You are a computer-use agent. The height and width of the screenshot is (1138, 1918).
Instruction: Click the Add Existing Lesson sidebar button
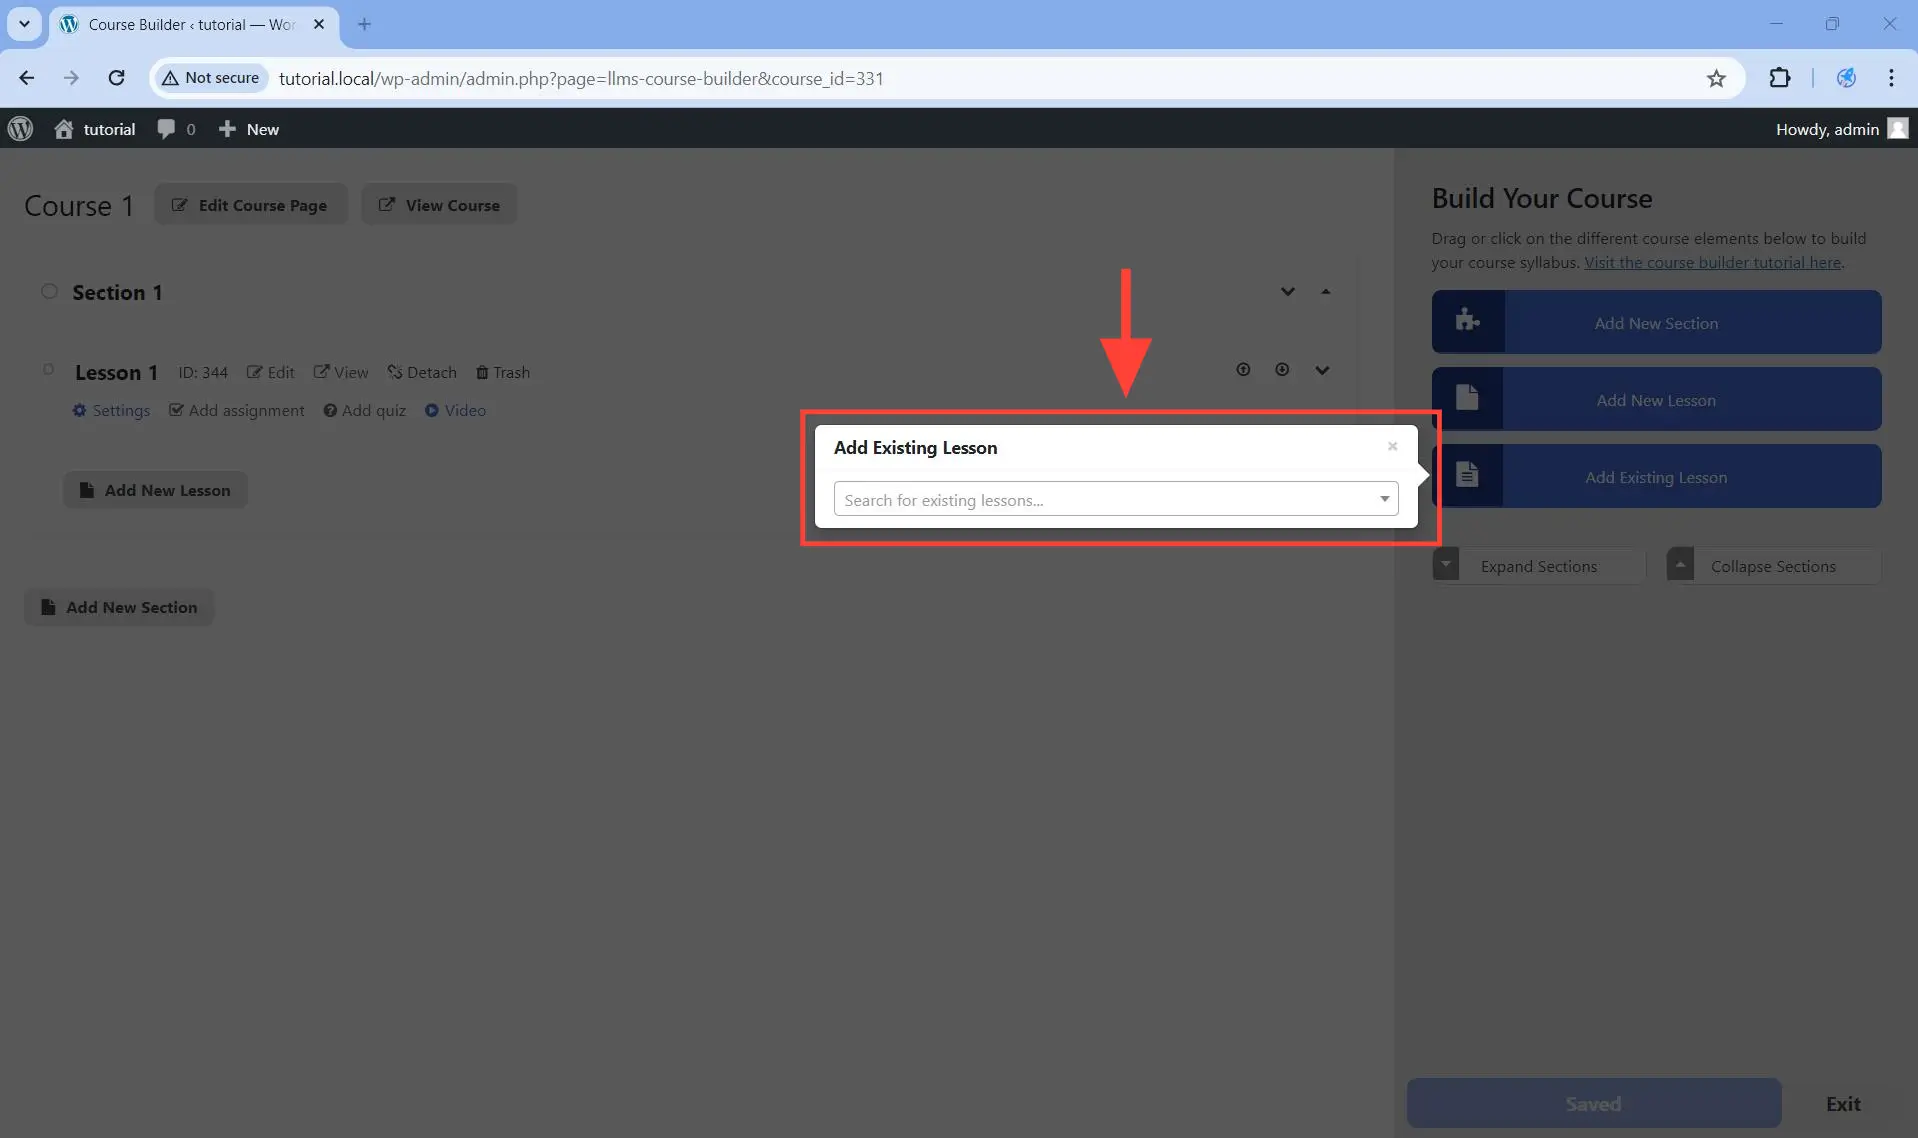(1656, 476)
